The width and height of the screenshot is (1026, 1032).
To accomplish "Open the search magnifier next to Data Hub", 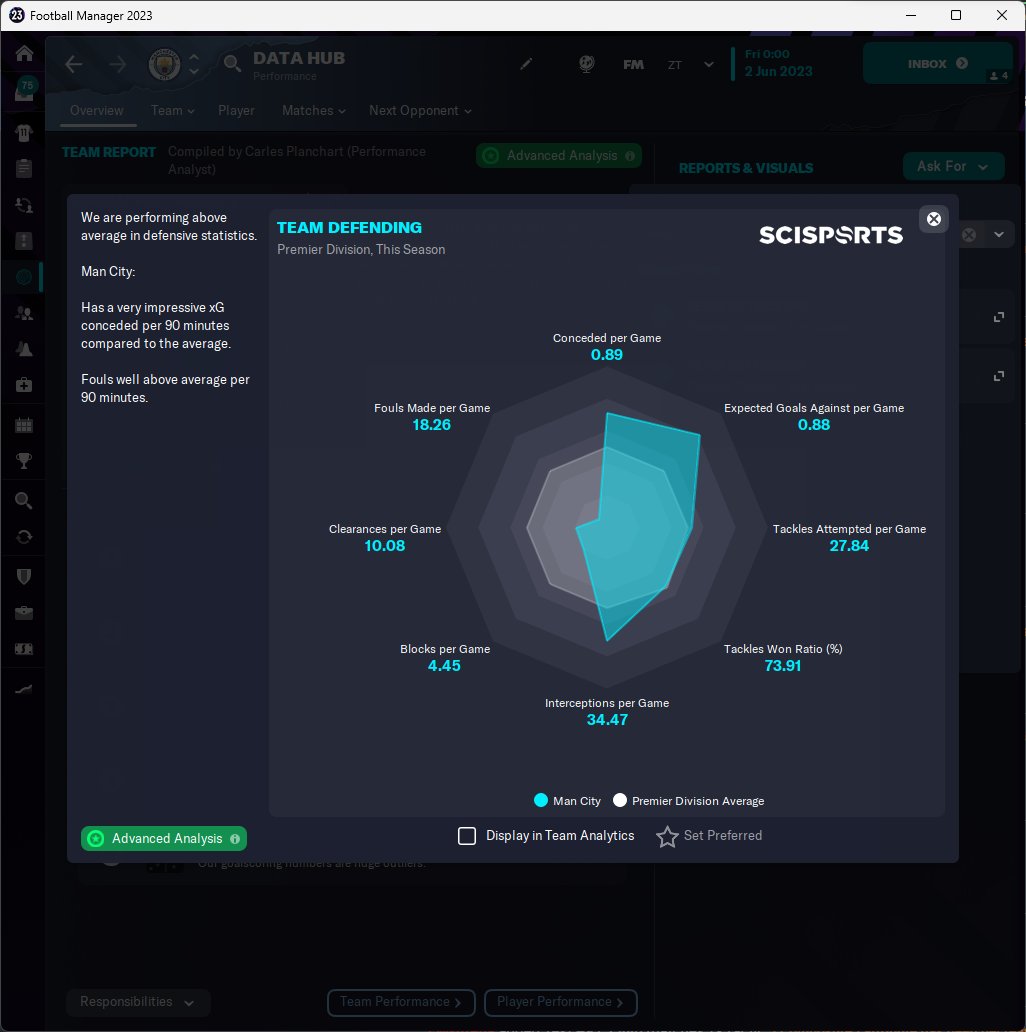I will pyautogui.click(x=232, y=64).
